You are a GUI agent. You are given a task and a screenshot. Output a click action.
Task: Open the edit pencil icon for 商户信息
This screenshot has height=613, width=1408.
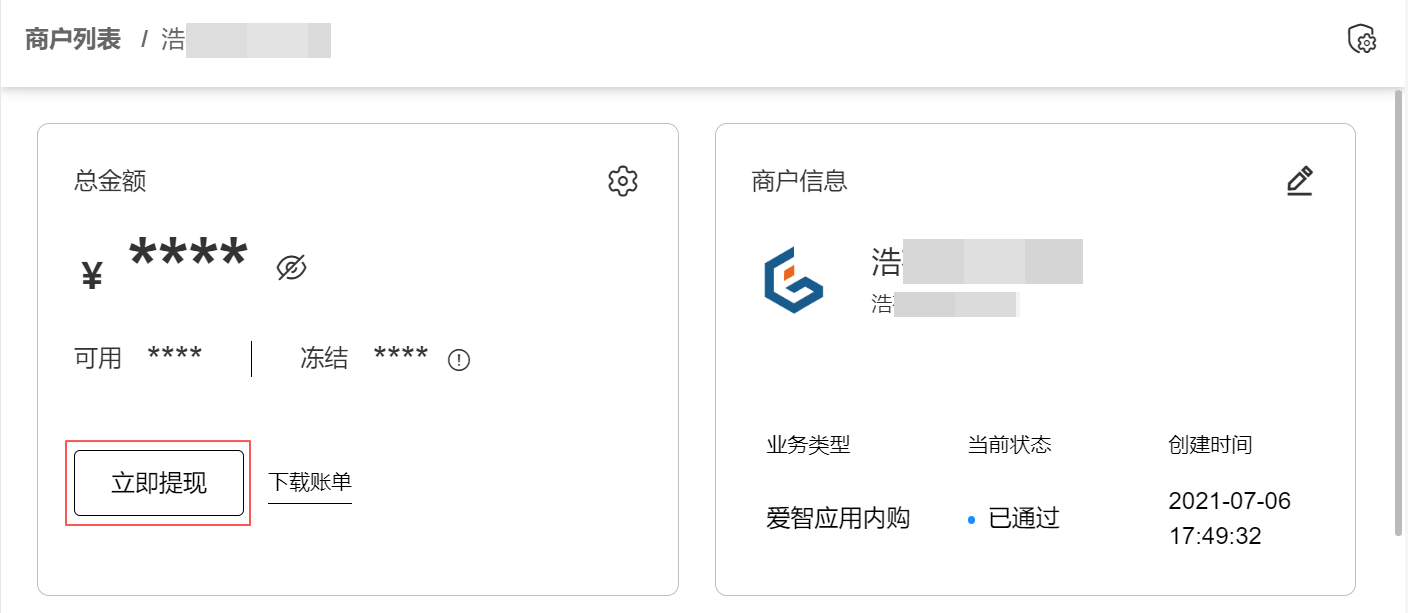click(x=1299, y=181)
